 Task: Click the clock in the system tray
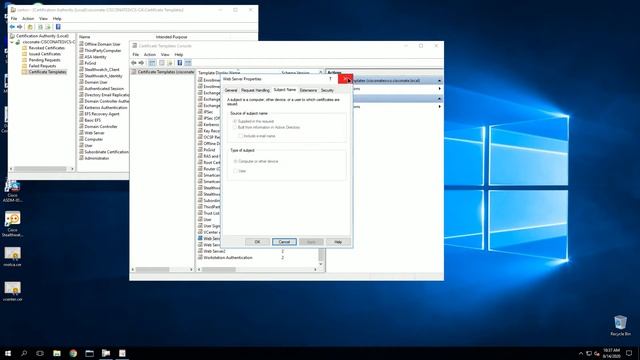click(611, 353)
